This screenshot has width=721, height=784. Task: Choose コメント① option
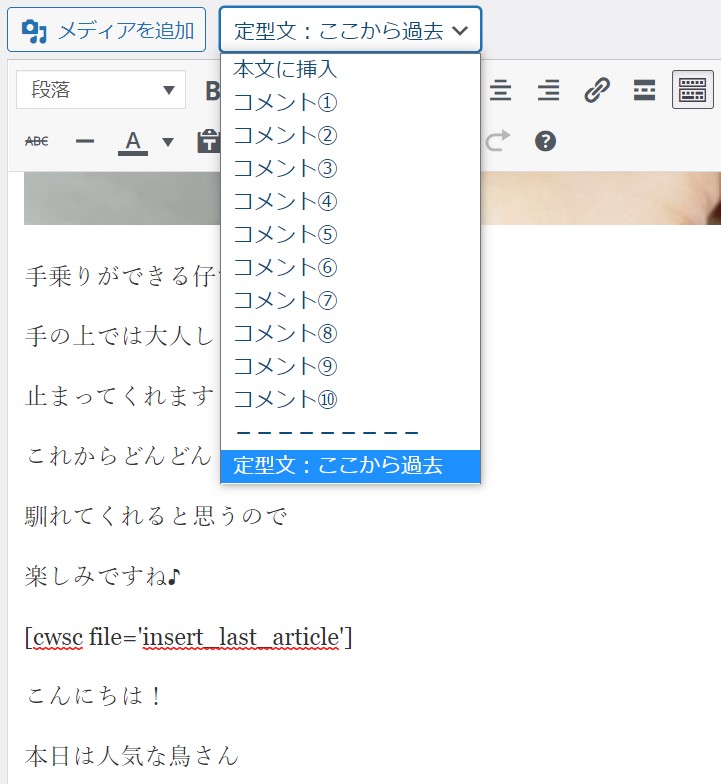click(x=285, y=102)
